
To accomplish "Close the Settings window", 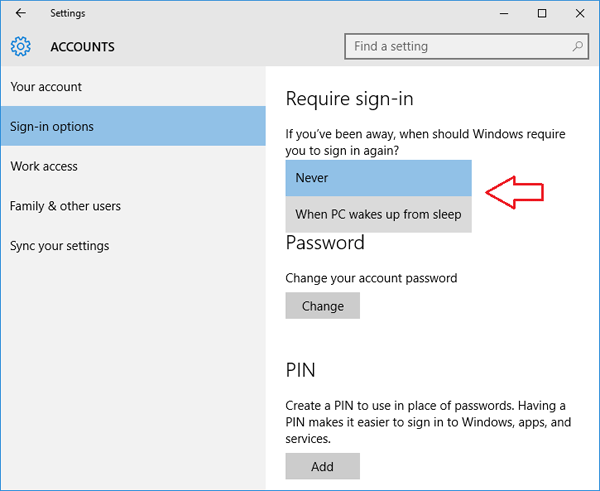I will (x=580, y=14).
